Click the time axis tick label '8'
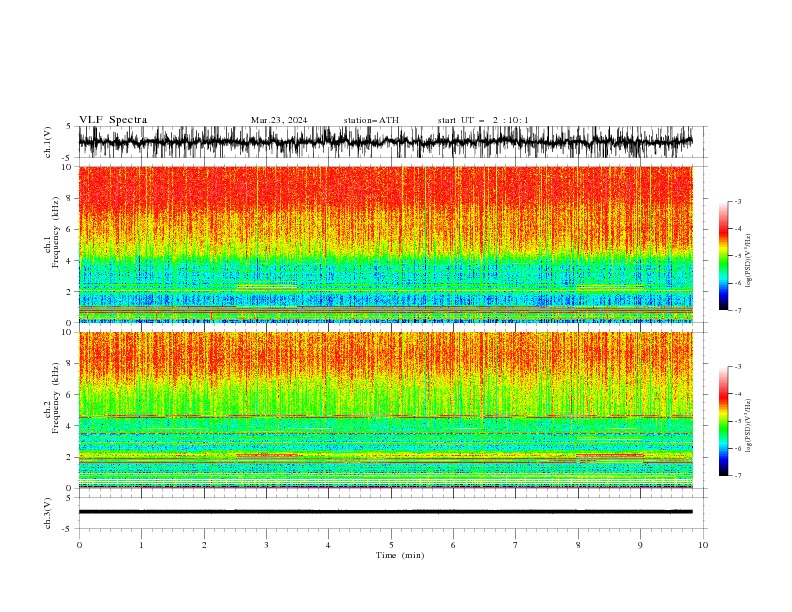This screenshot has width=792, height=612. [578, 545]
